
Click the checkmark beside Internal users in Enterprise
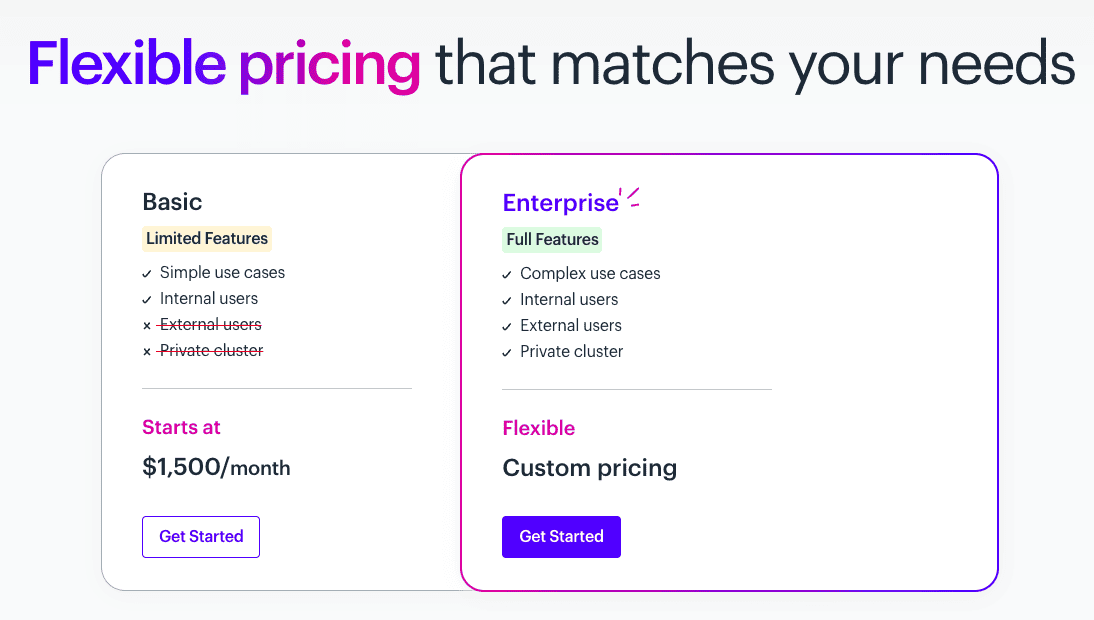[506, 300]
